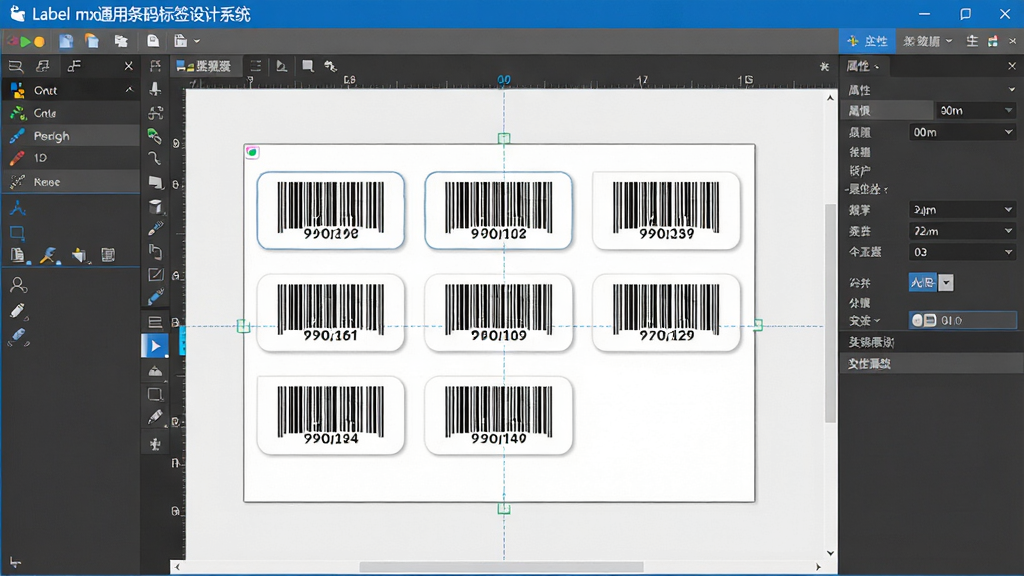Open the 22m dropdown in properties
1024x576 pixels.
click(x=963, y=231)
